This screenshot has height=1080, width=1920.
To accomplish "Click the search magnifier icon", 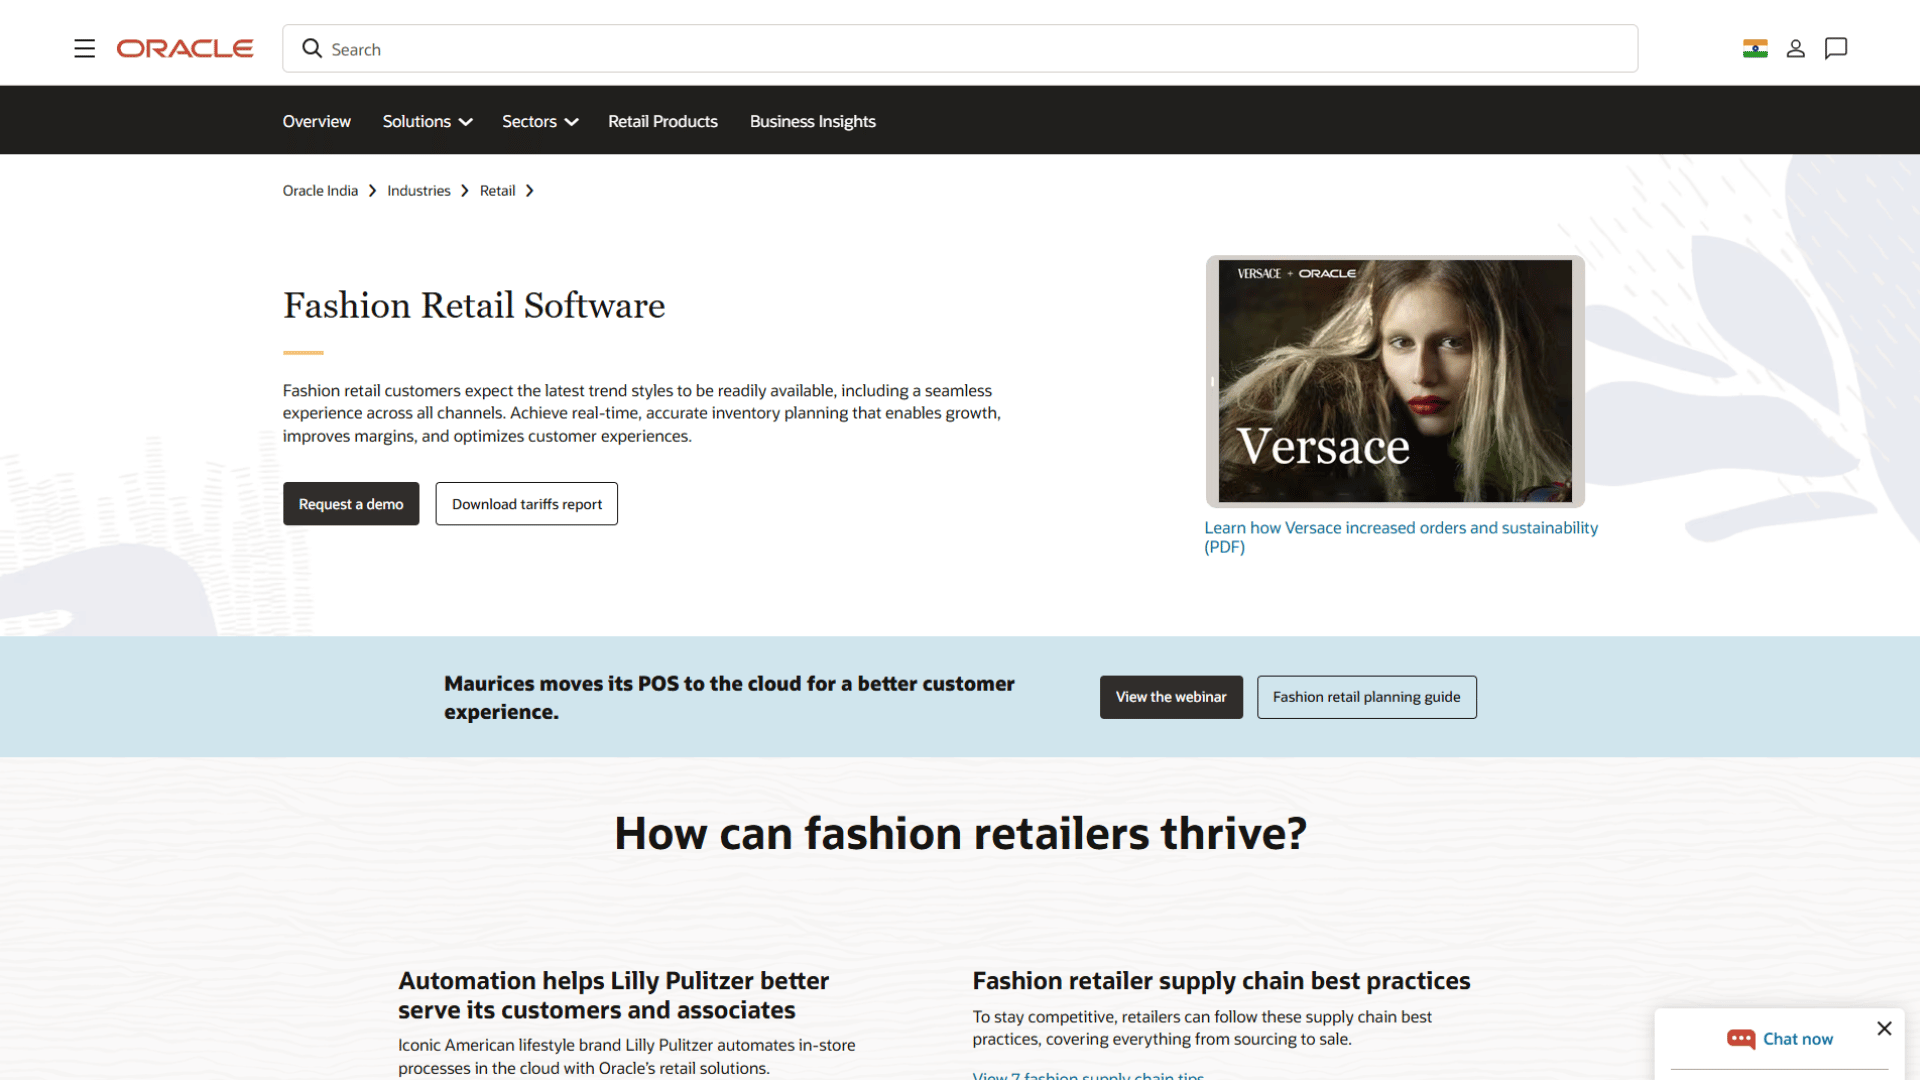I will [312, 48].
